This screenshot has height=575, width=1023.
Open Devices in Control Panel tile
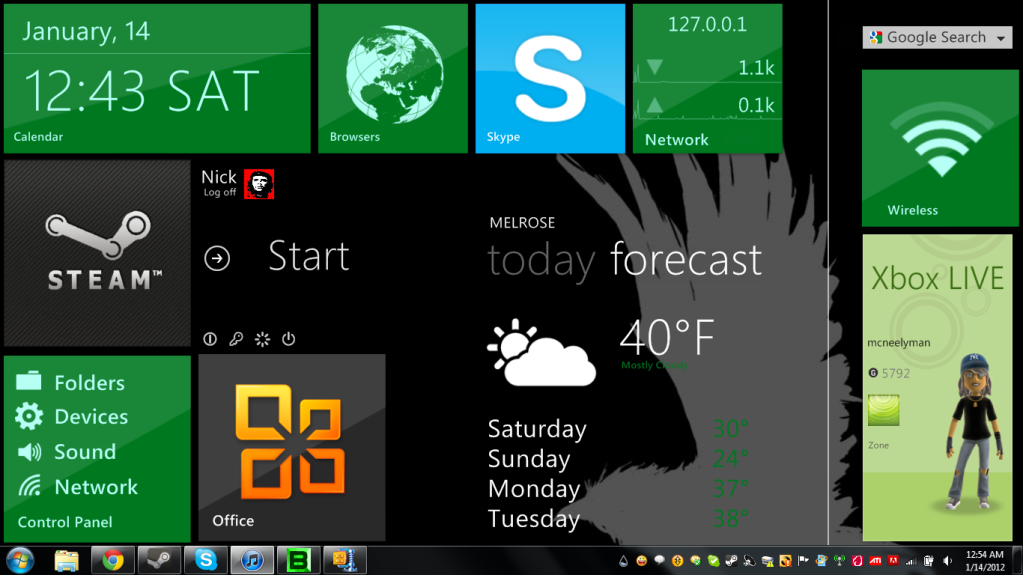coord(91,416)
